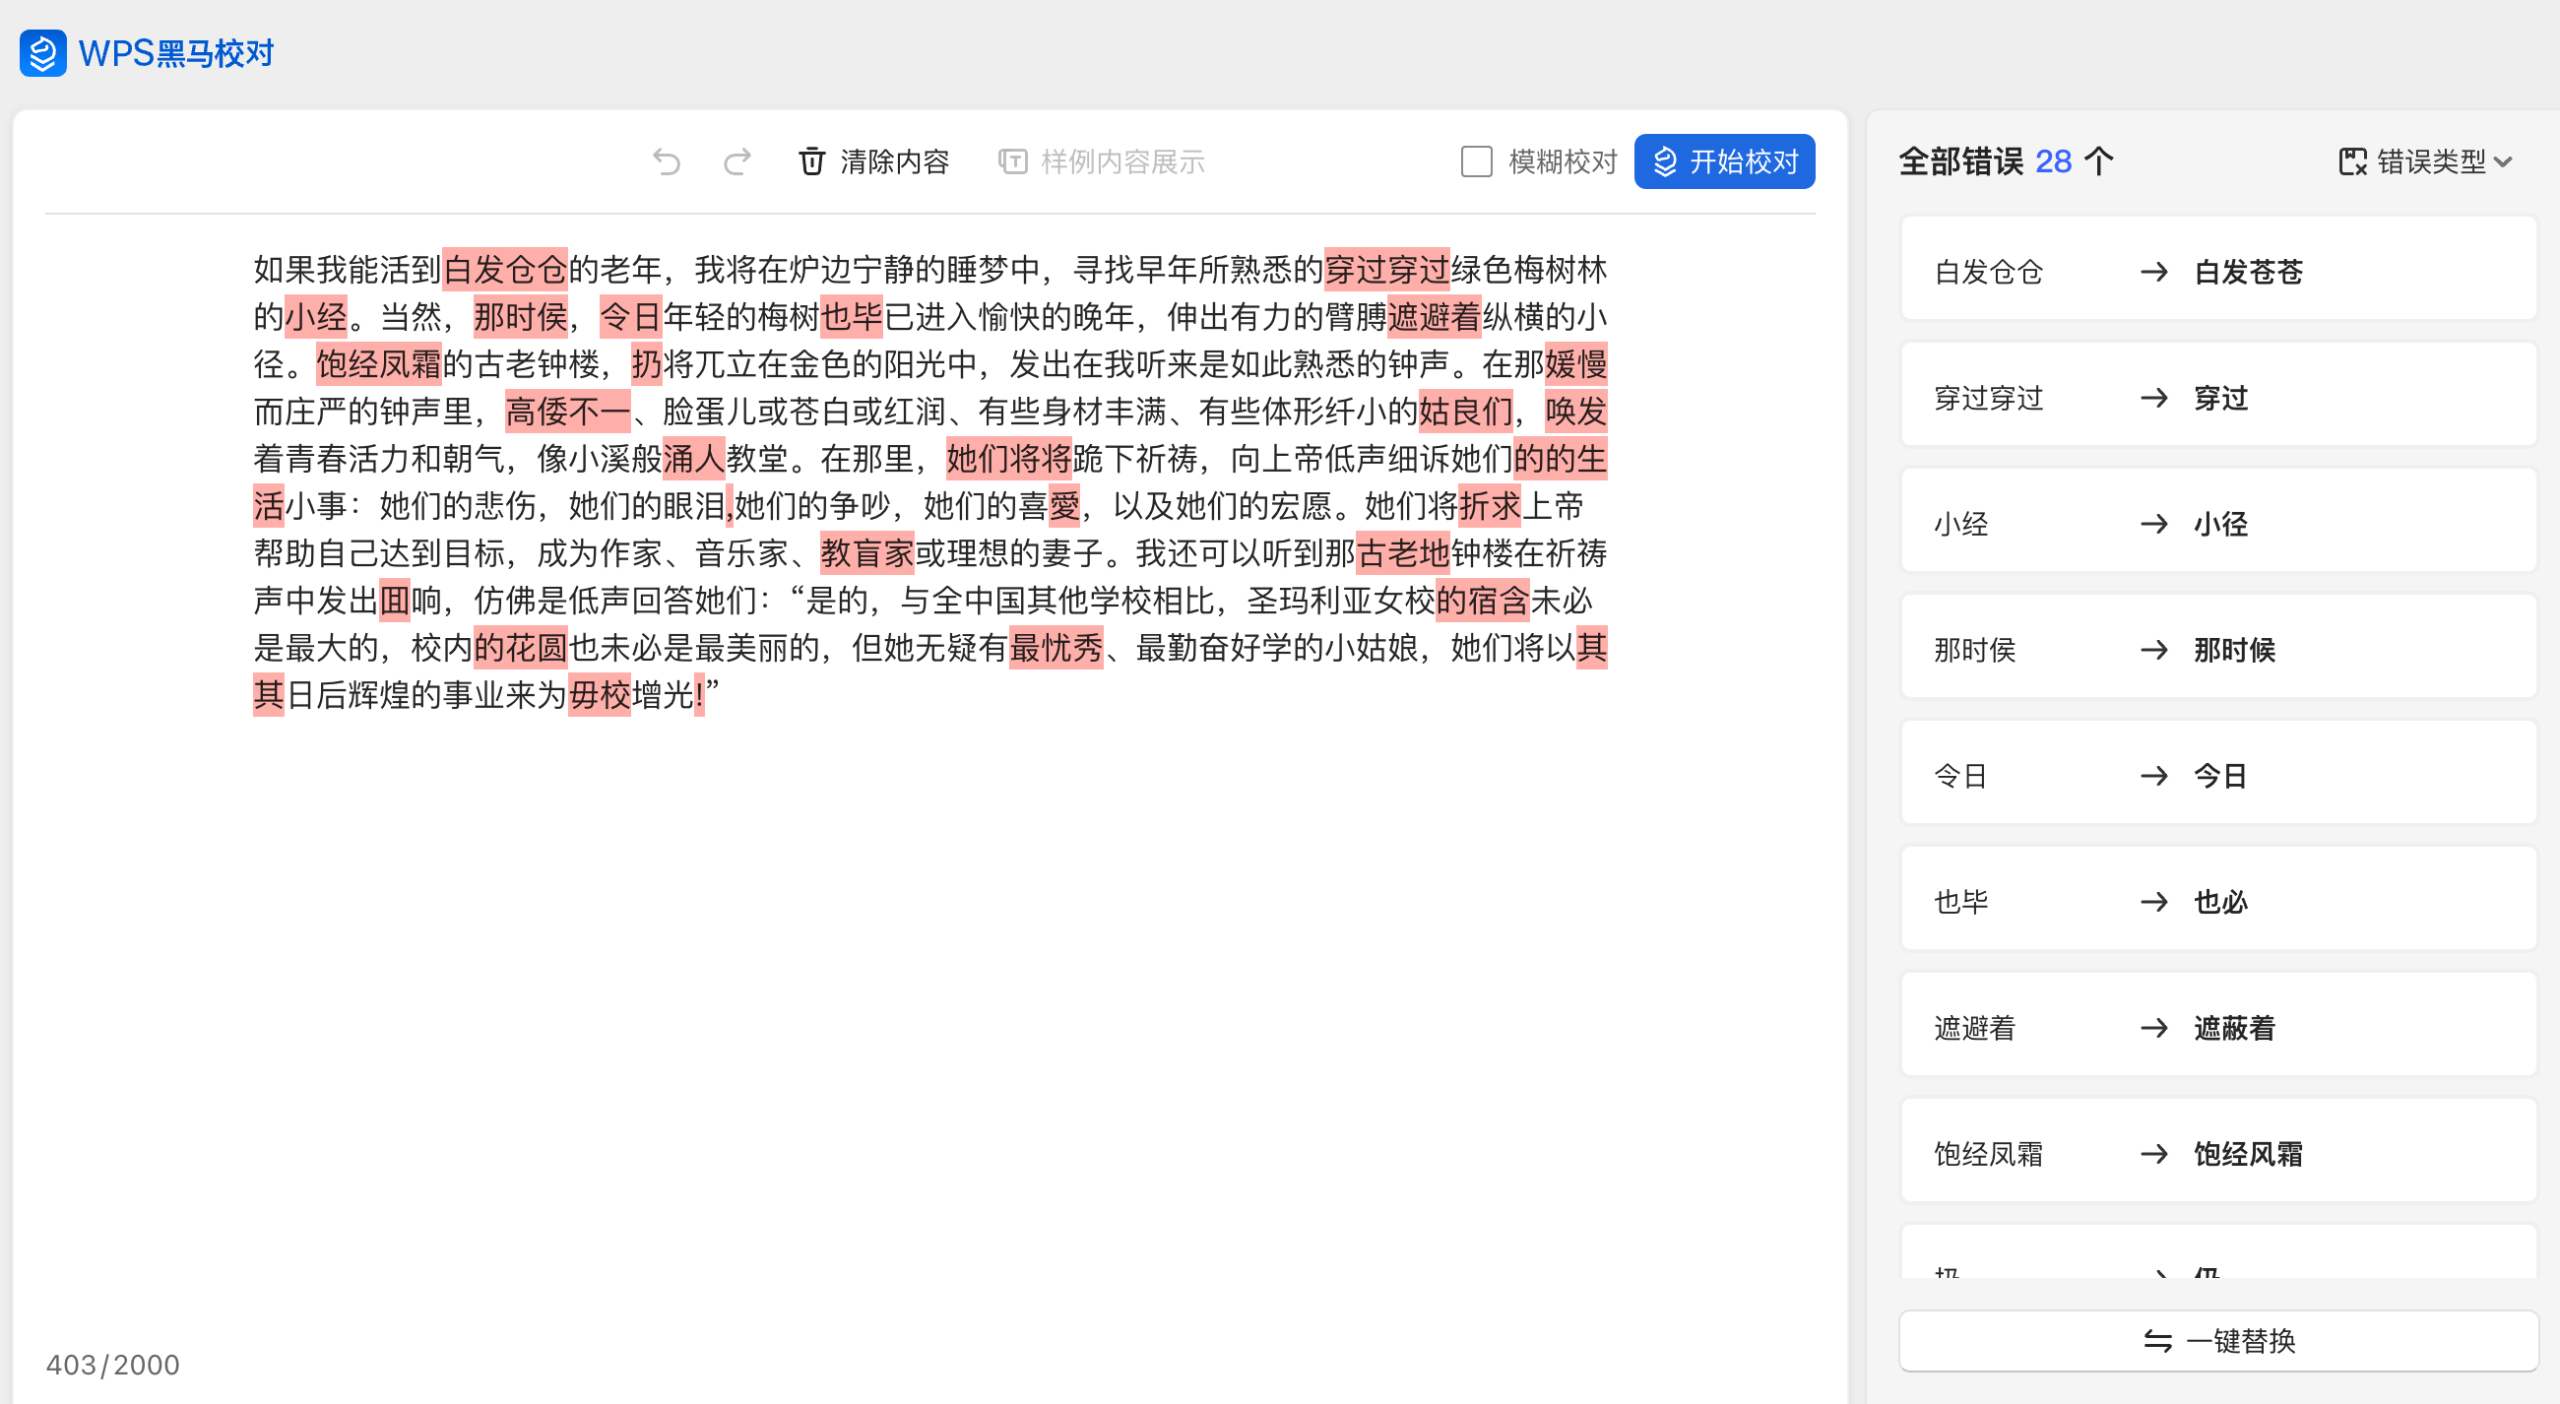Image resolution: width=2560 pixels, height=1404 pixels.
Task: Click the WPS黑马校对 title text
Action: pos(176,53)
